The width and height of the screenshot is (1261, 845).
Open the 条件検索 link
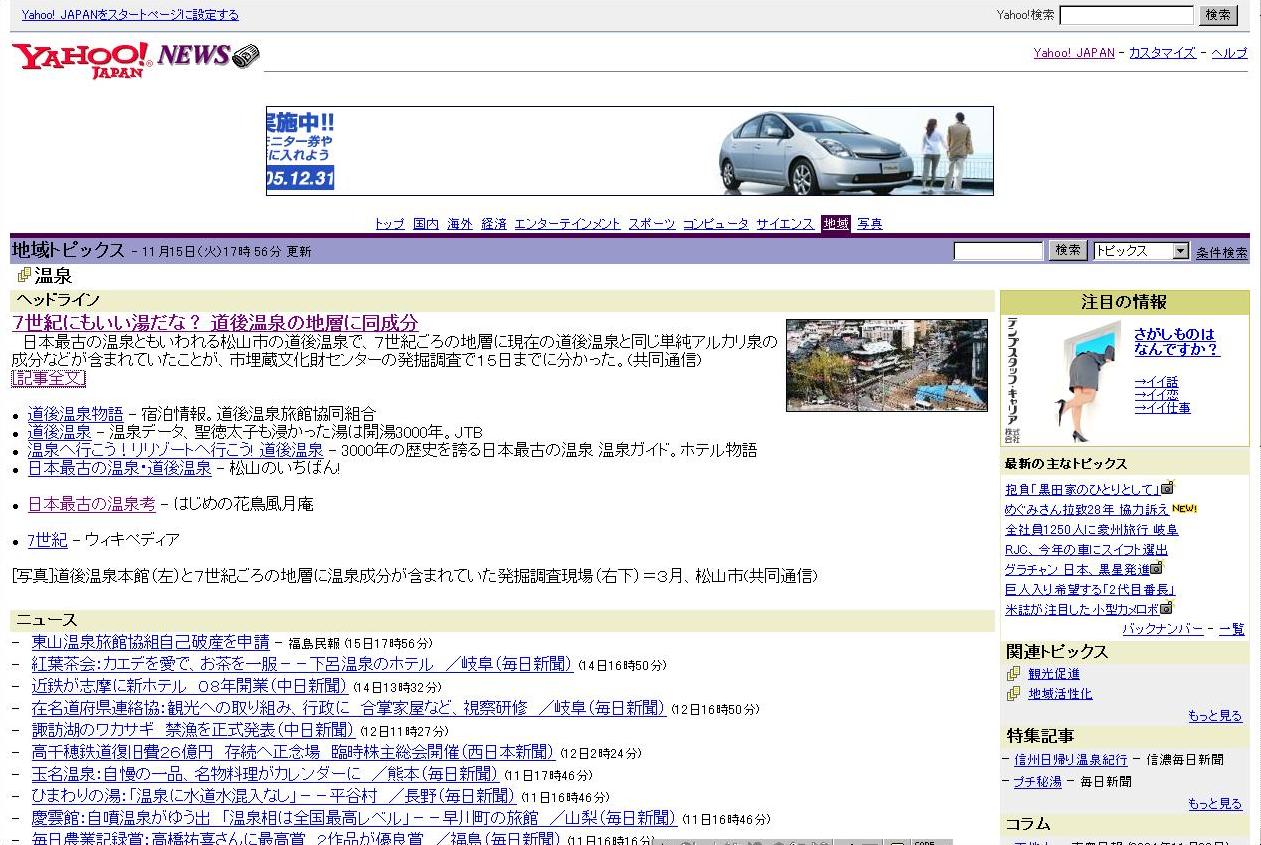click(x=1222, y=253)
